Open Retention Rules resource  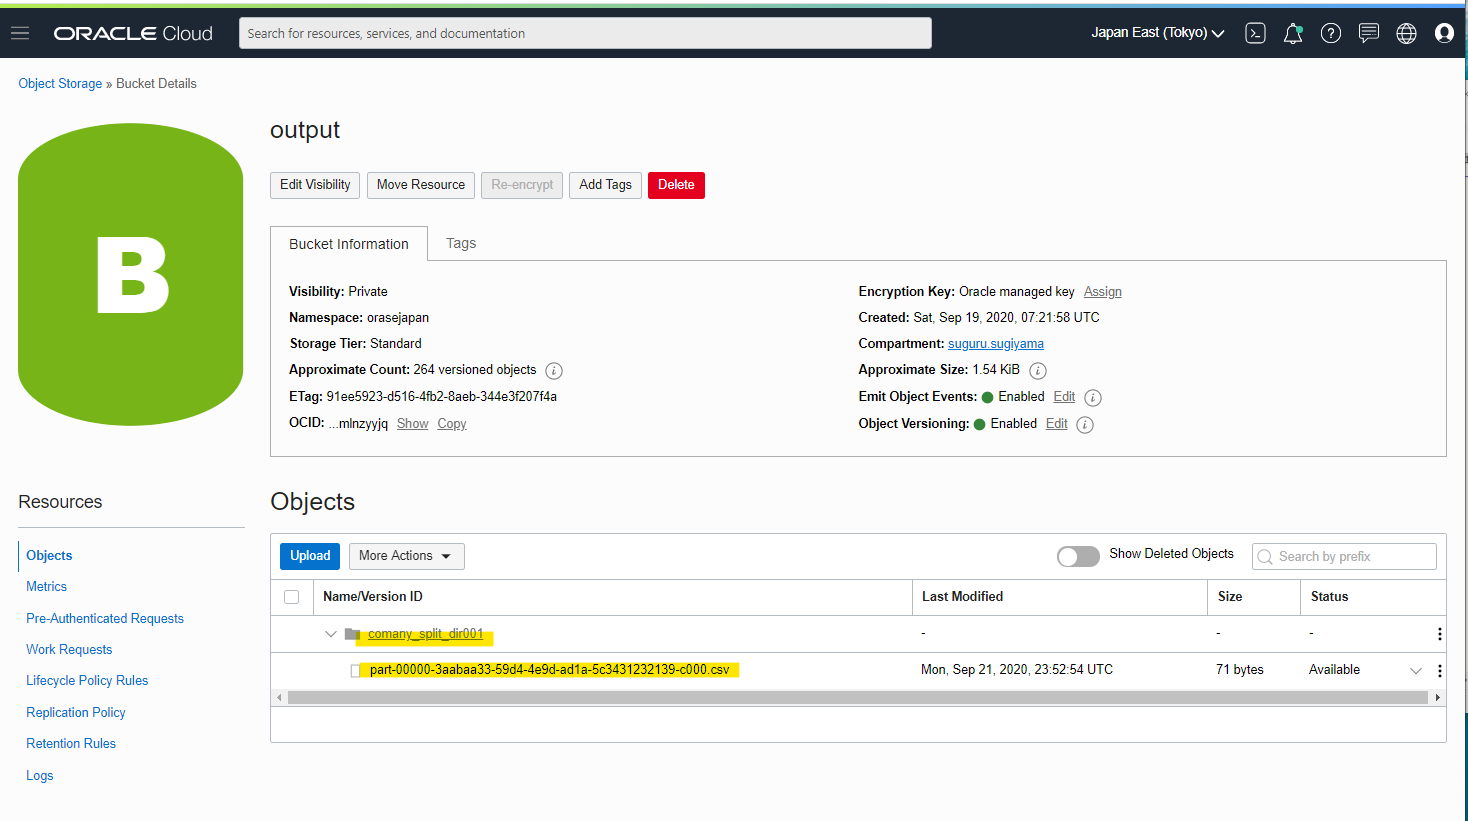pyautogui.click(x=71, y=744)
